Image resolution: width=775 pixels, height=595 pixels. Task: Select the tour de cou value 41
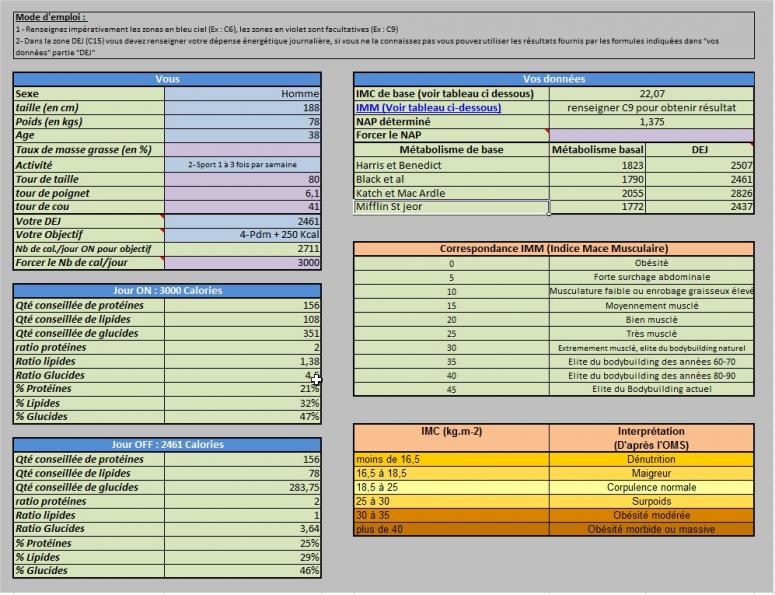[243, 207]
